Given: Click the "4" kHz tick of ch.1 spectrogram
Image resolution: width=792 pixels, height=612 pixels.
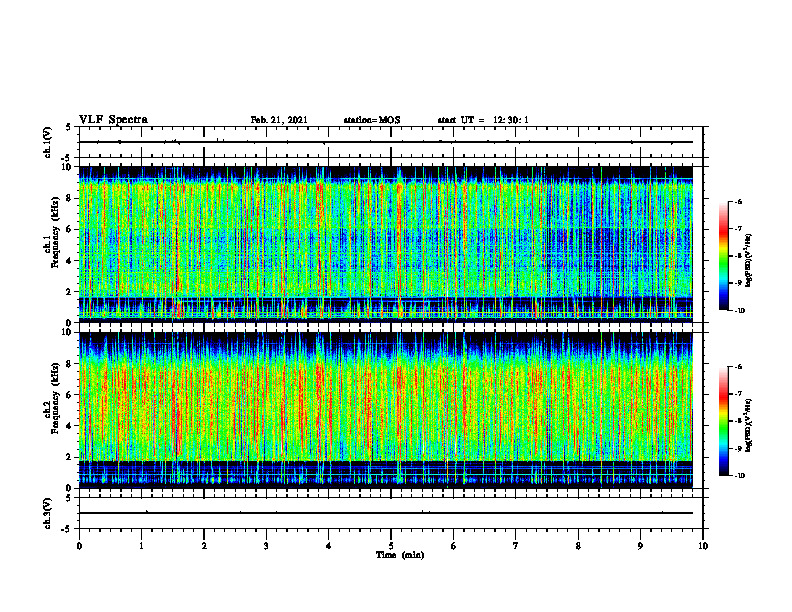Looking at the screenshot, I should coord(70,261).
